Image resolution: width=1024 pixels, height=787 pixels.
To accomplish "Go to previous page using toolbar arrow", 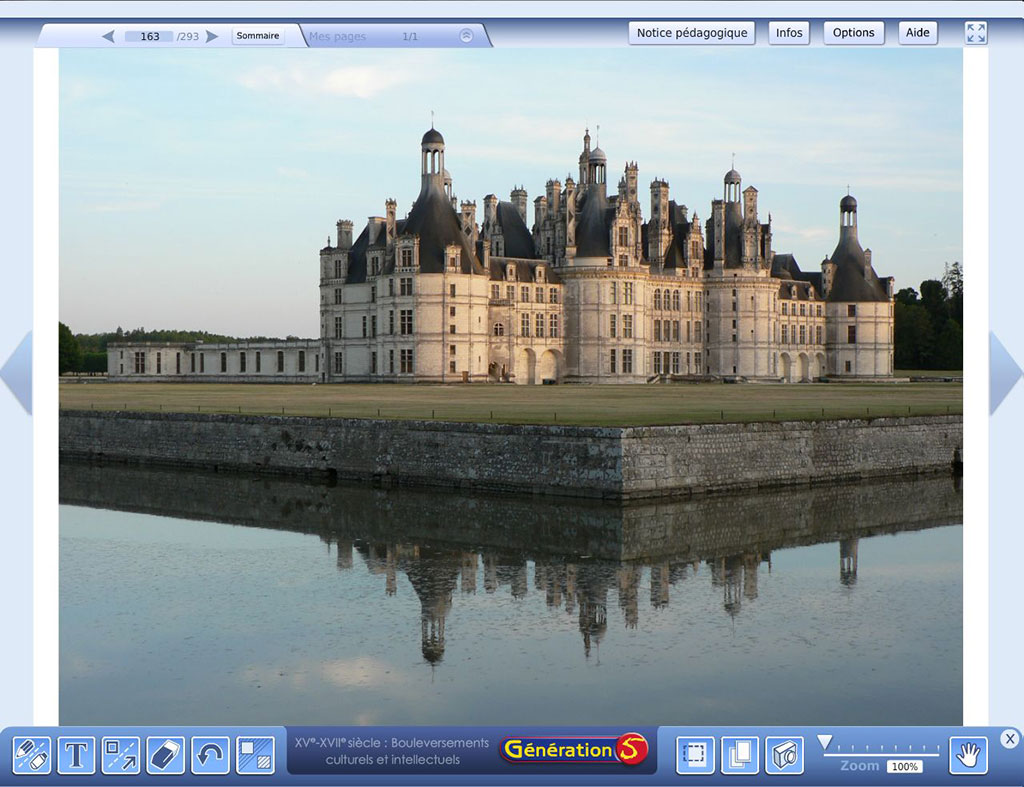I will pos(108,36).
